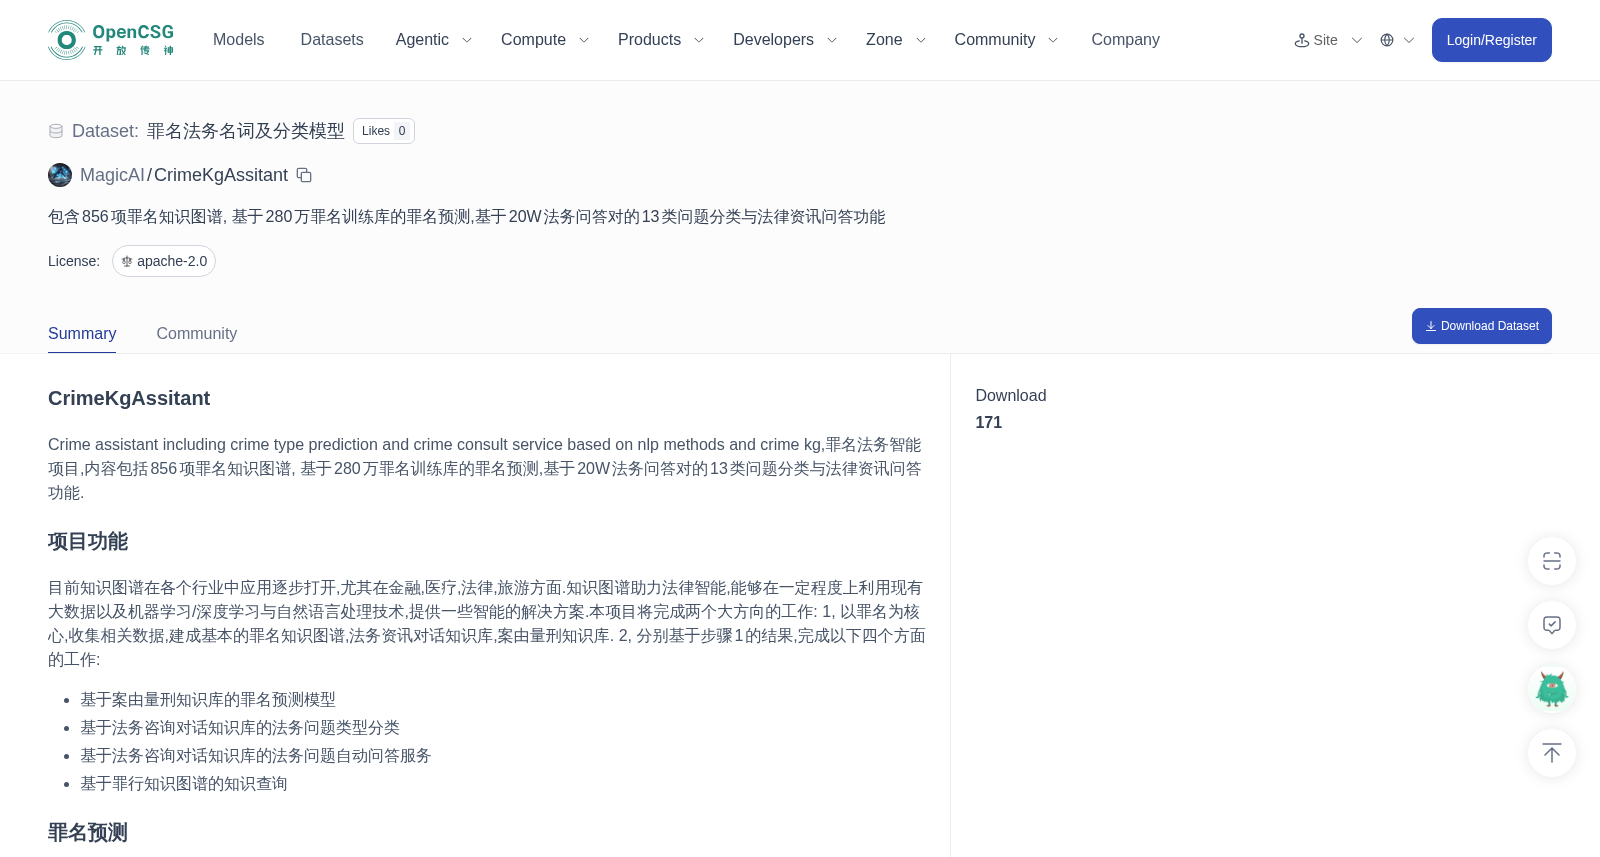Open the scan code floating icon
Image resolution: width=1600 pixels, height=857 pixels.
(x=1552, y=561)
